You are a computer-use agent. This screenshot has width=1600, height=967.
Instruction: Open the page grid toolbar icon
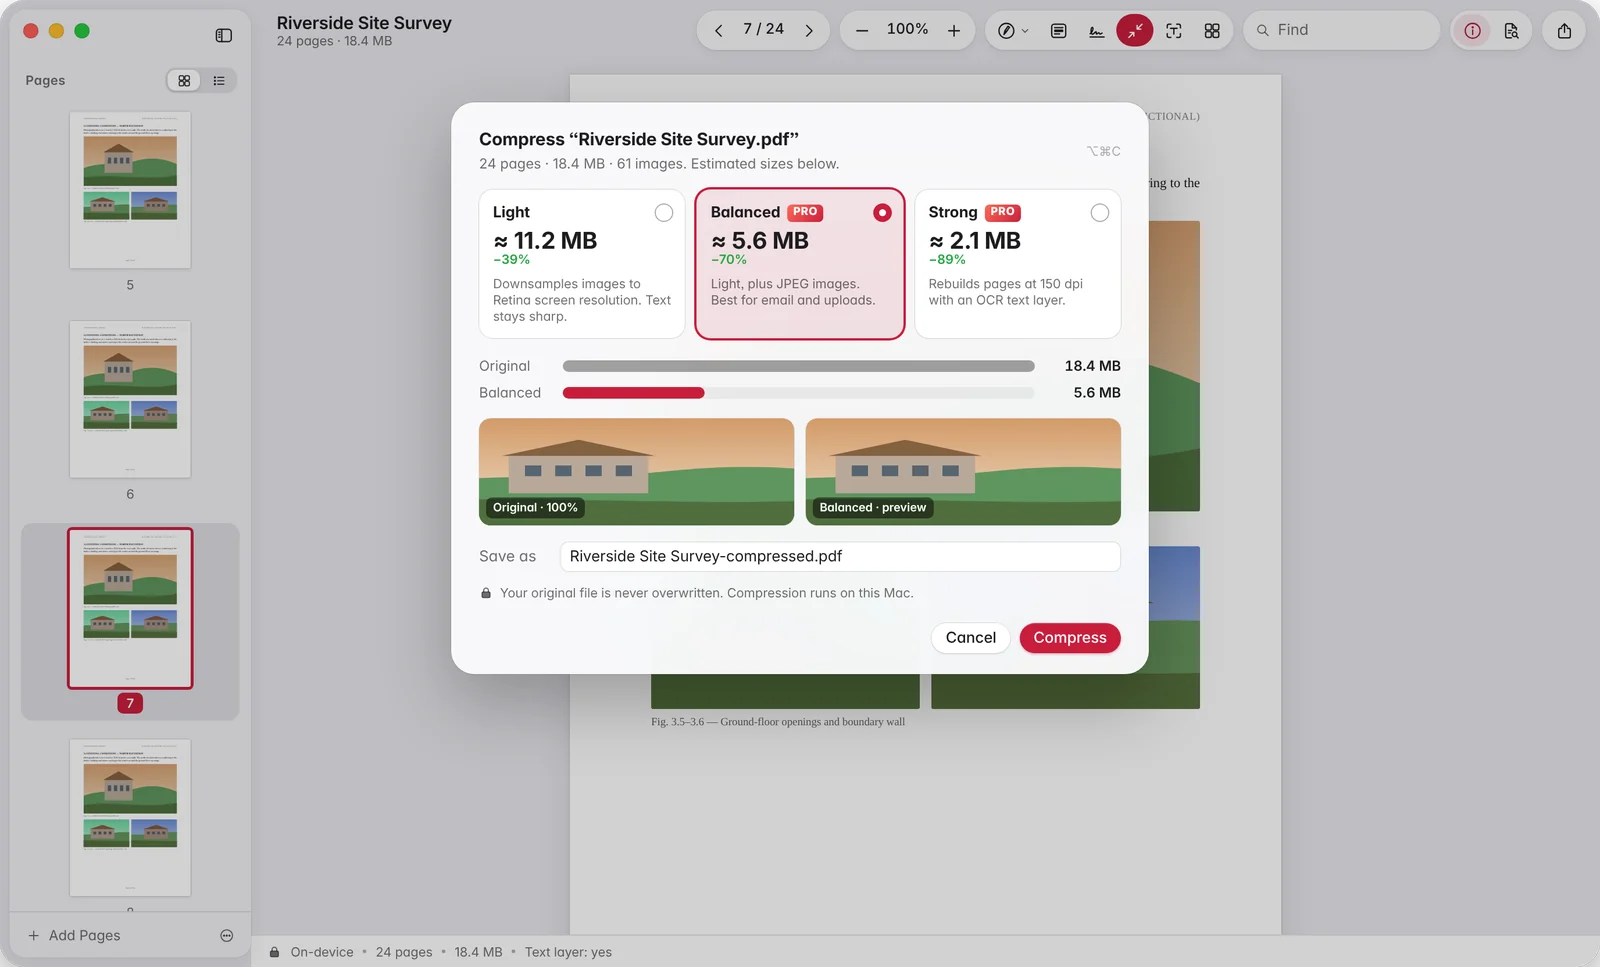click(x=1212, y=30)
